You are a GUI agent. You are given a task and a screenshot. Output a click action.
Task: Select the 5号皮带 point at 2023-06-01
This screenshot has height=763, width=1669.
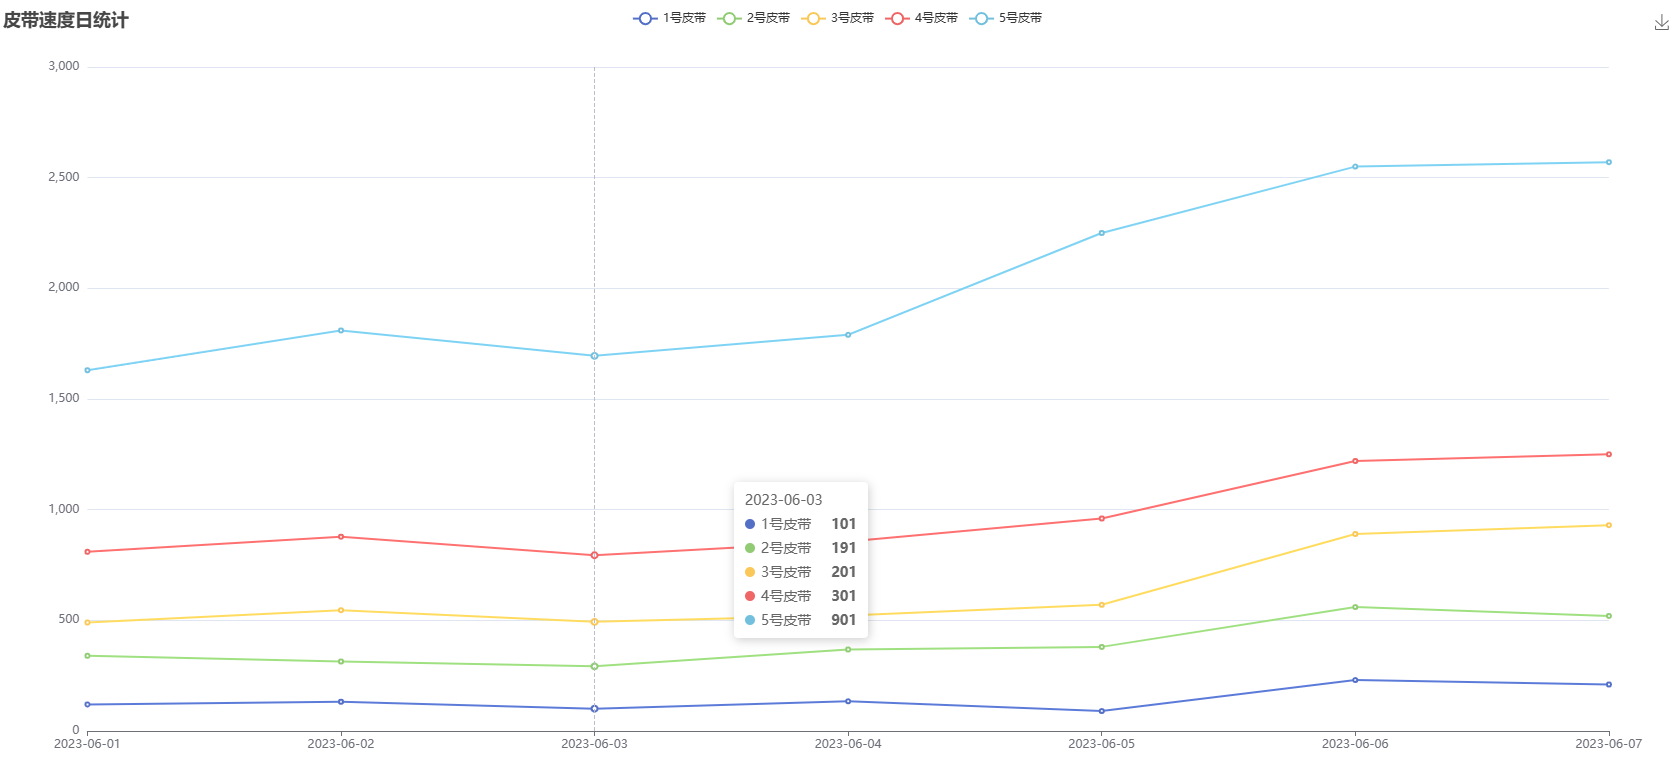pyautogui.click(x=87, y=370)
